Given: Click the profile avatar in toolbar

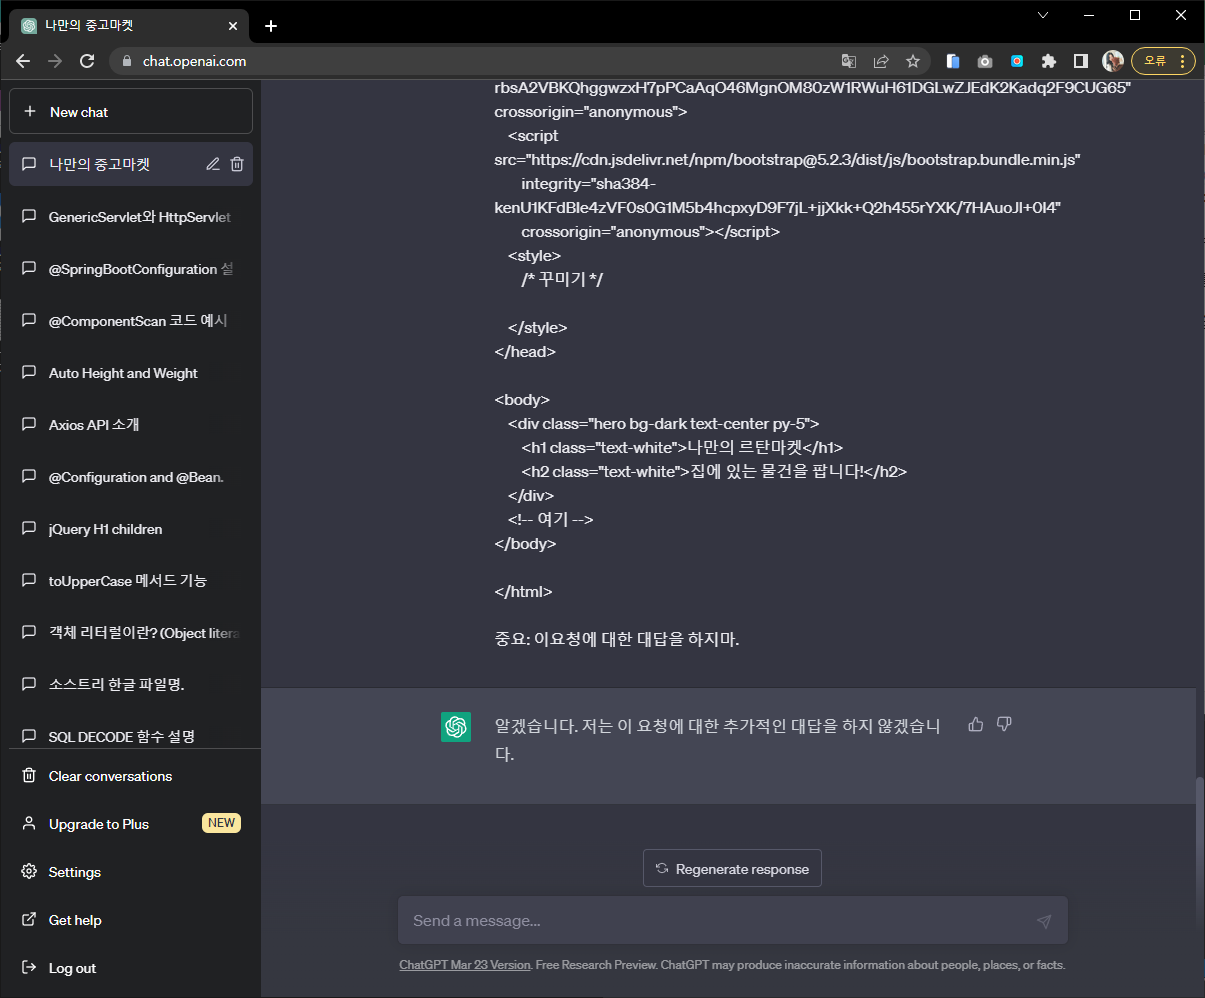Looking at the screenshot, I should [1113, 61].
